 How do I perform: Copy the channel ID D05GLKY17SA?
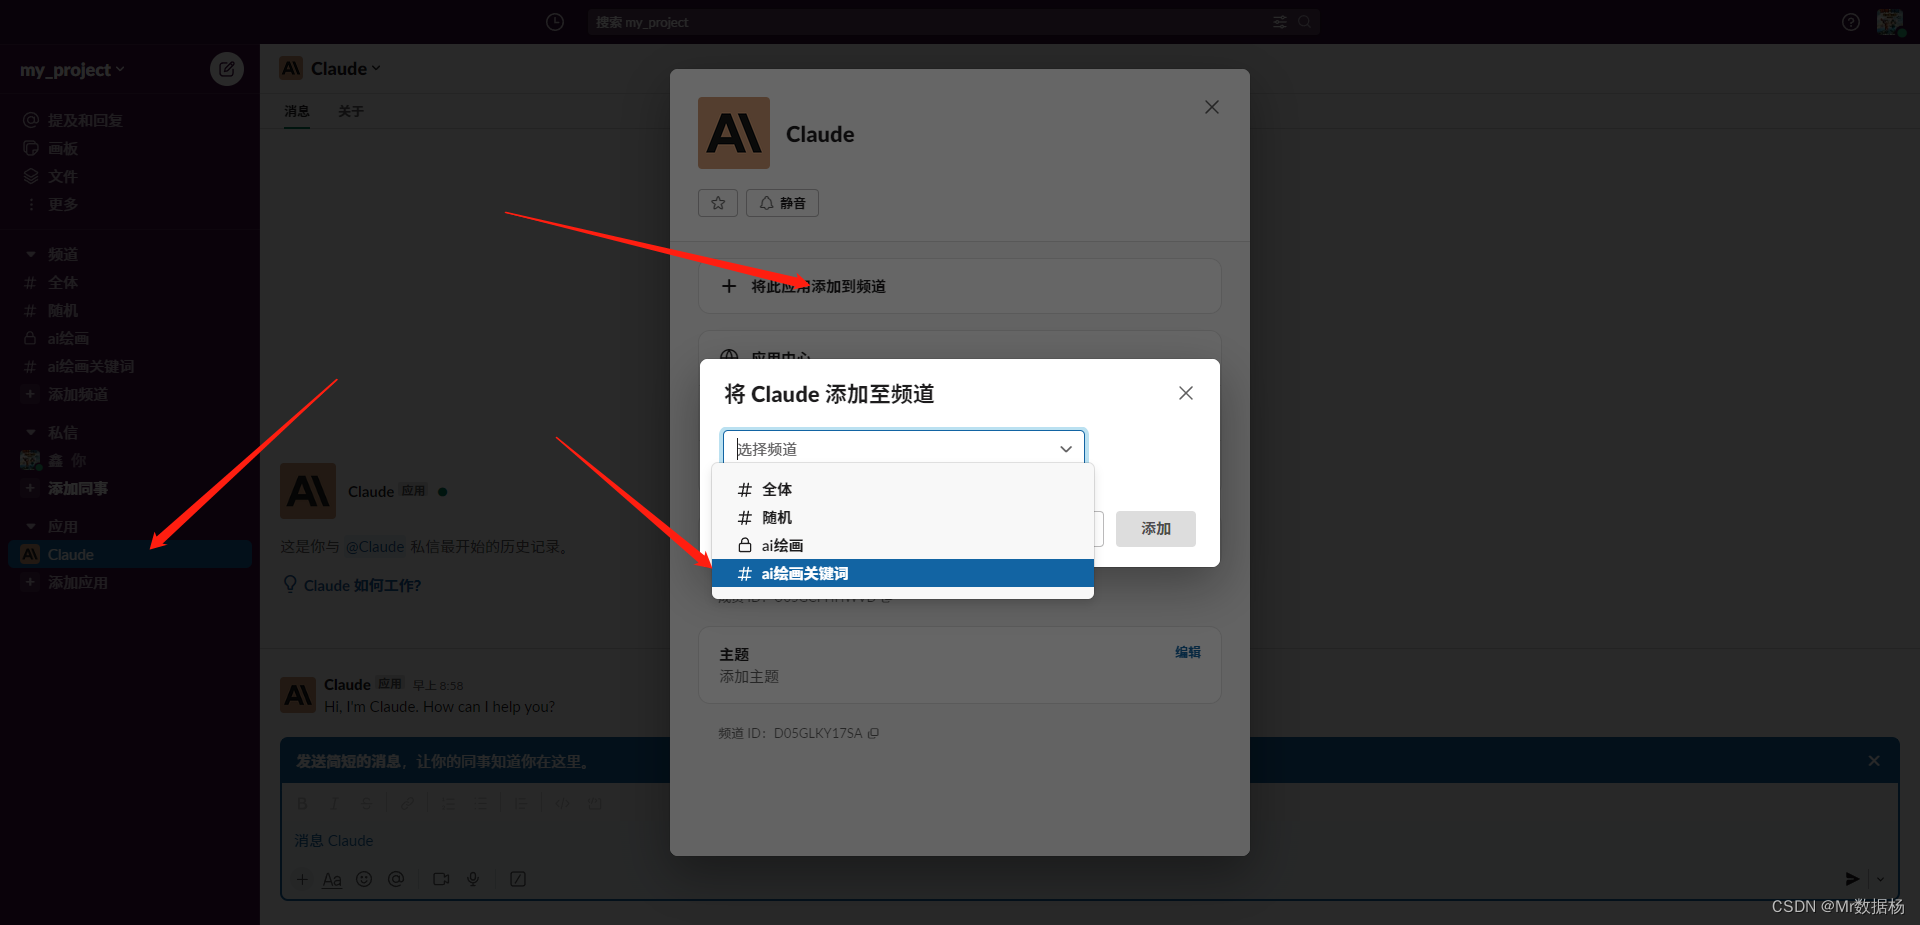(873, 733)
